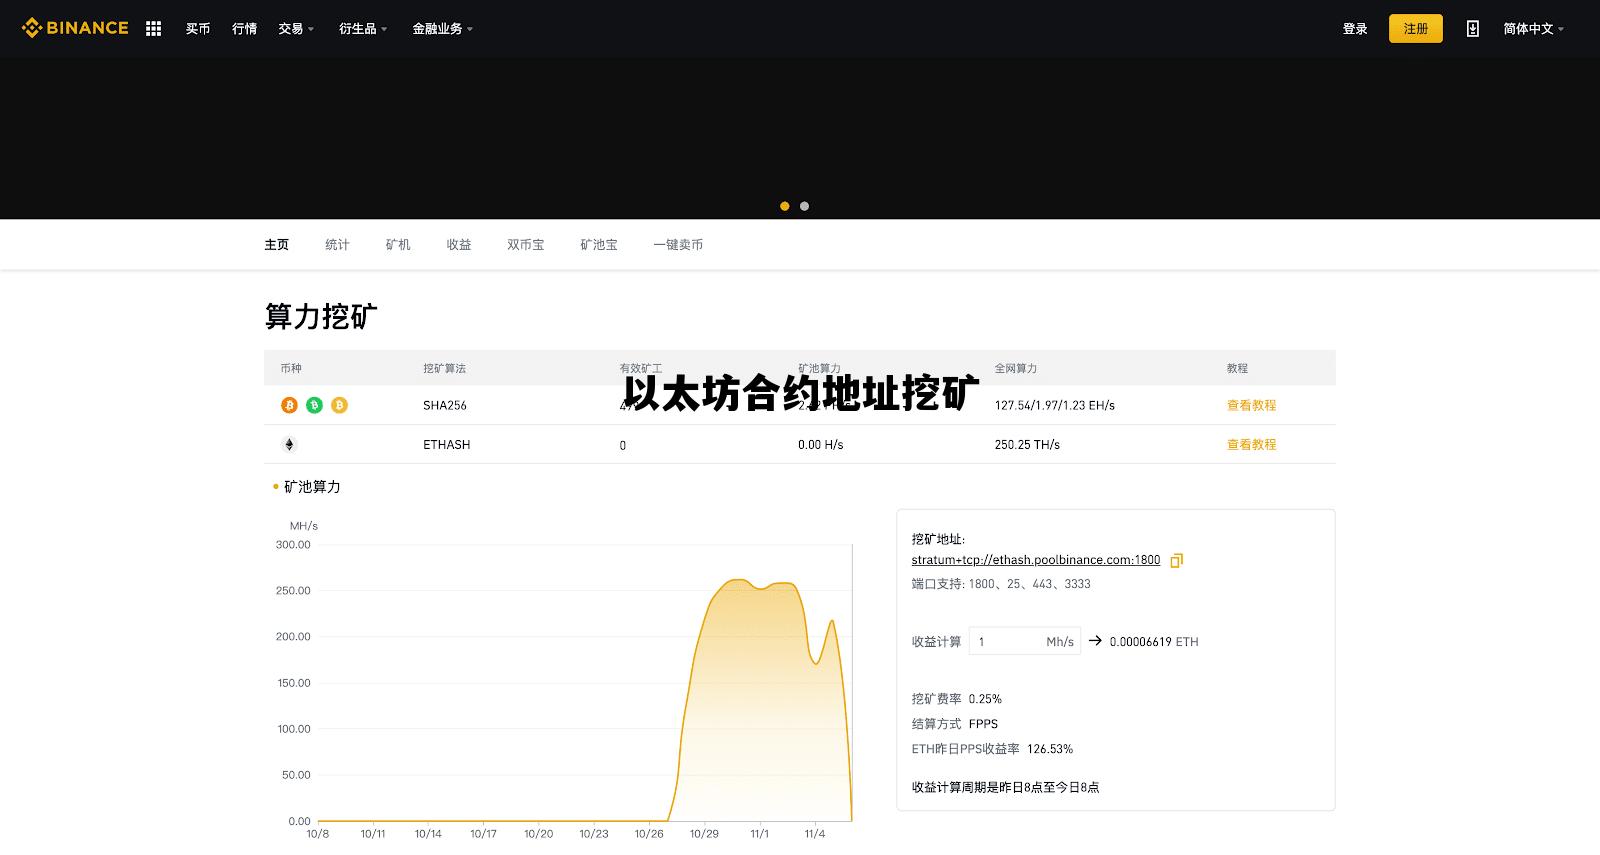Image resolution: width=1600 pixels, height=855 pixels.
Task: Switch to the 双币宝 tab
Action: [x=526, y=244]
